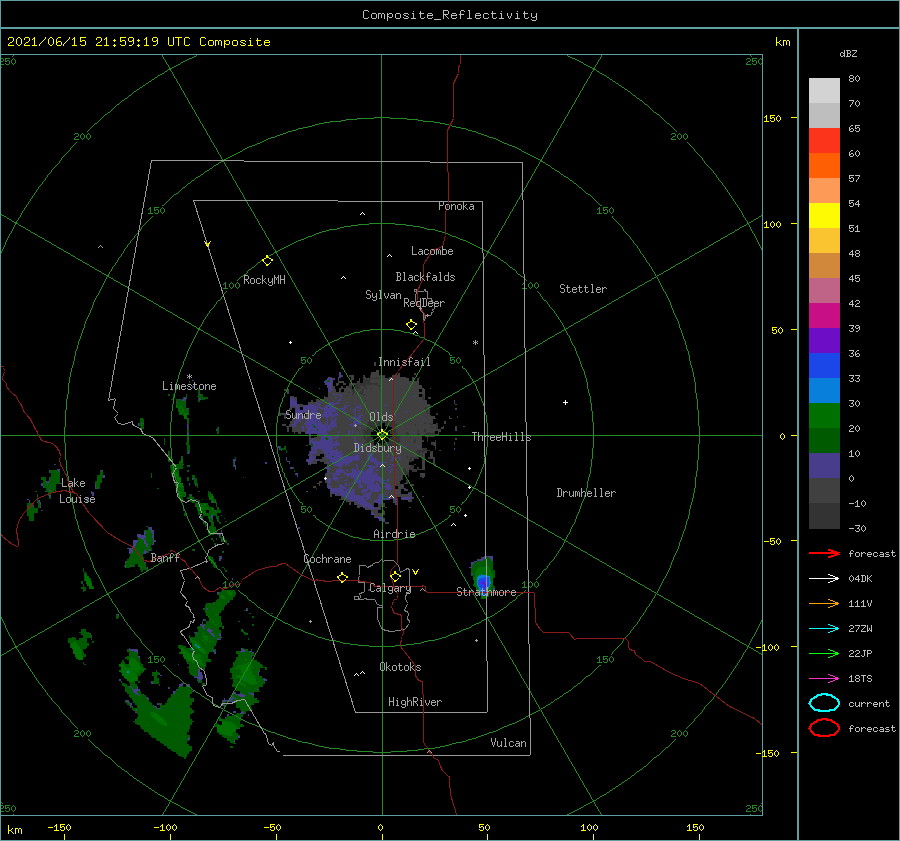The image size is (900, 841).
Task: Click the HighRiver label
Action: click(x=415, y=702)
